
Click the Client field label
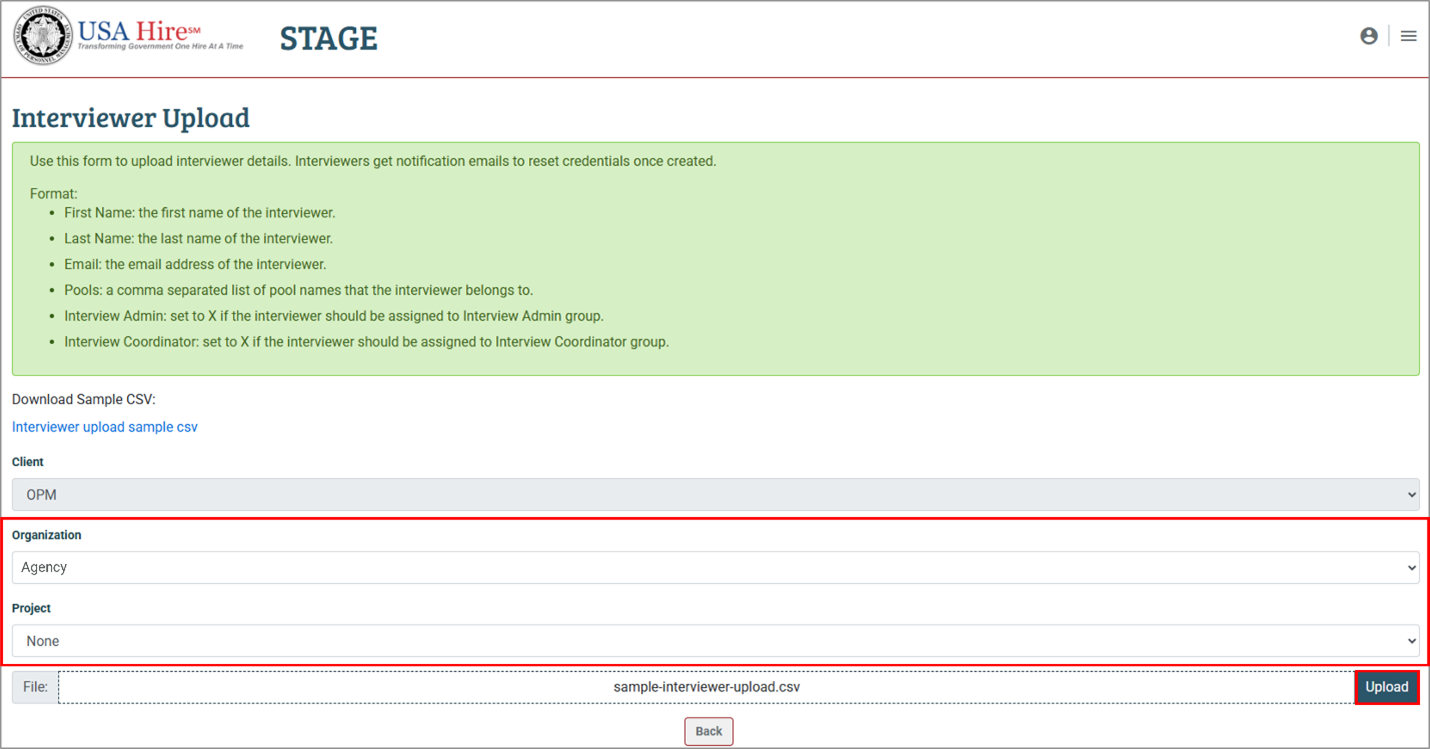(x=28, y=462)
